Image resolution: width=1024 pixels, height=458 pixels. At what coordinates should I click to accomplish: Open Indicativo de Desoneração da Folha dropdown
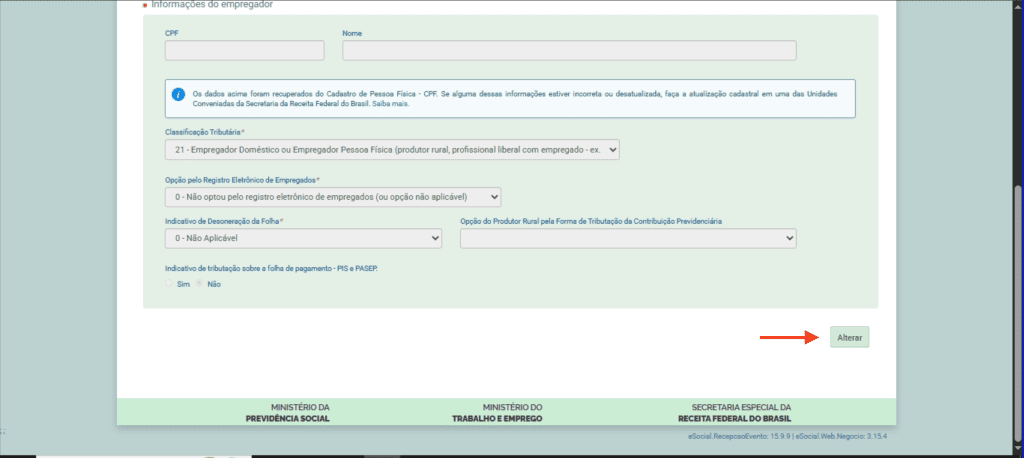[x=303, y=238]
